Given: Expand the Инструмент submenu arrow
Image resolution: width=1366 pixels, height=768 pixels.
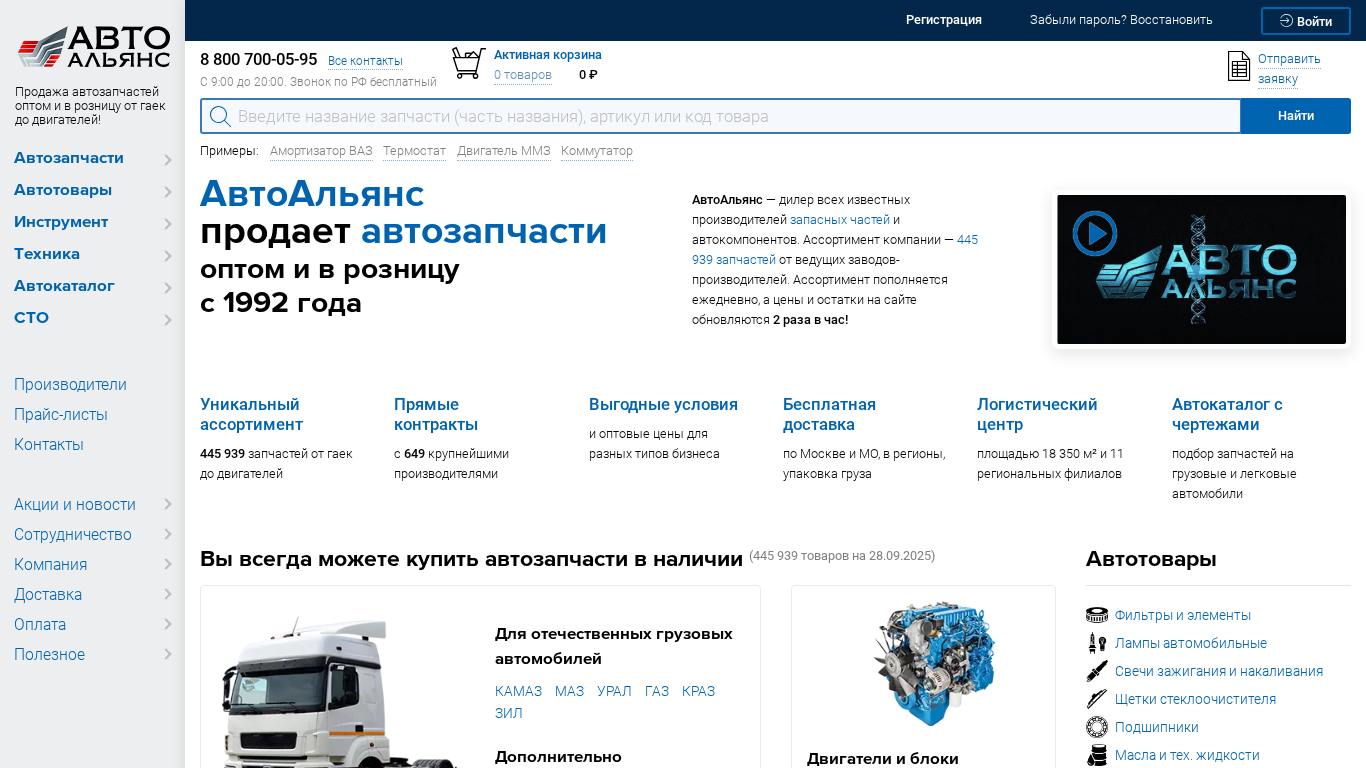Looking at the screenshot, I should [x=168, y=223].
